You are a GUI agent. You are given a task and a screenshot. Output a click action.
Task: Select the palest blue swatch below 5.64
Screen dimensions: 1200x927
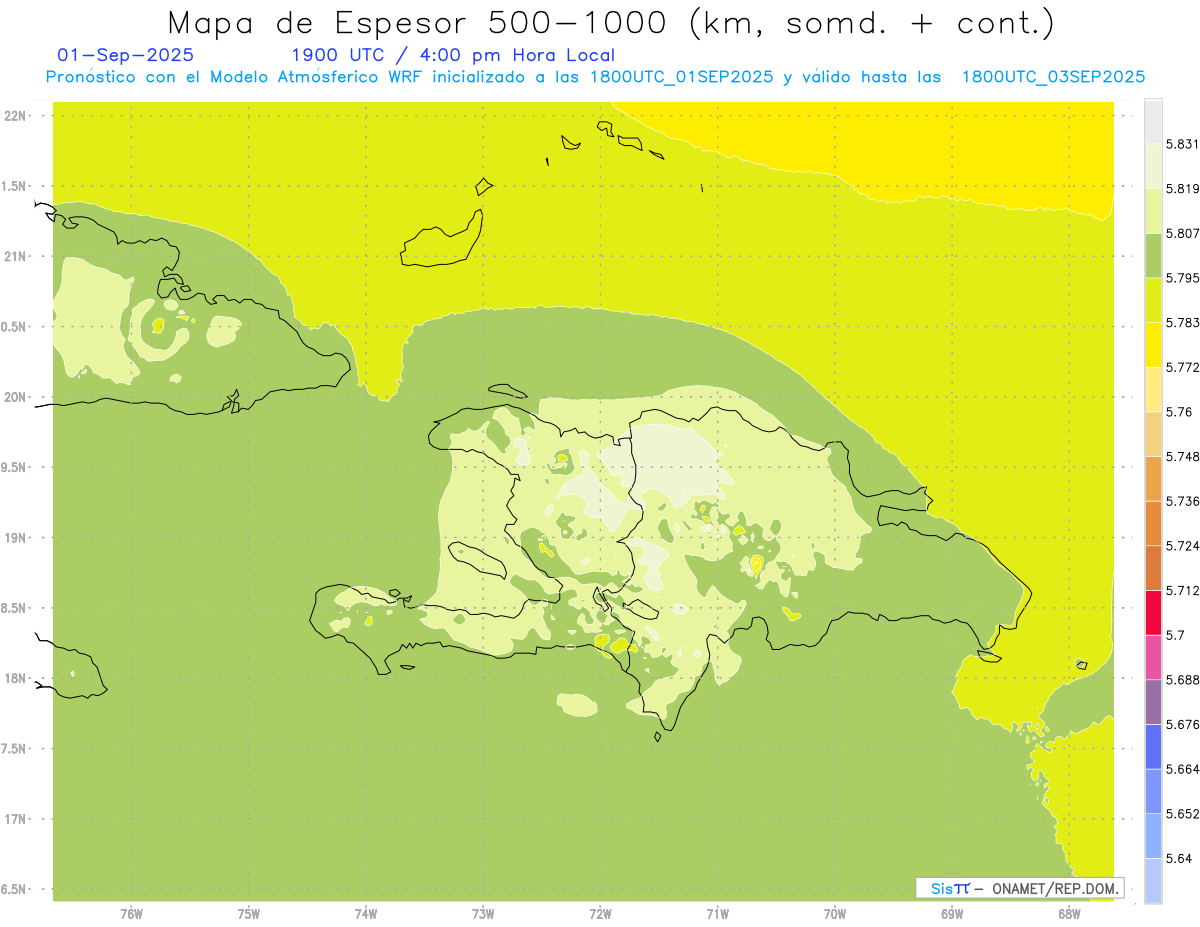pos(1153,881)
